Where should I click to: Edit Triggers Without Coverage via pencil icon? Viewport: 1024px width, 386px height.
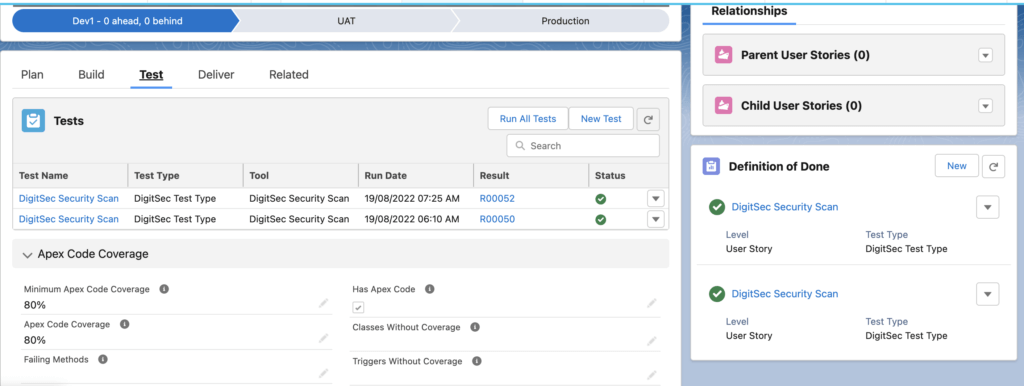pos(651,375)
